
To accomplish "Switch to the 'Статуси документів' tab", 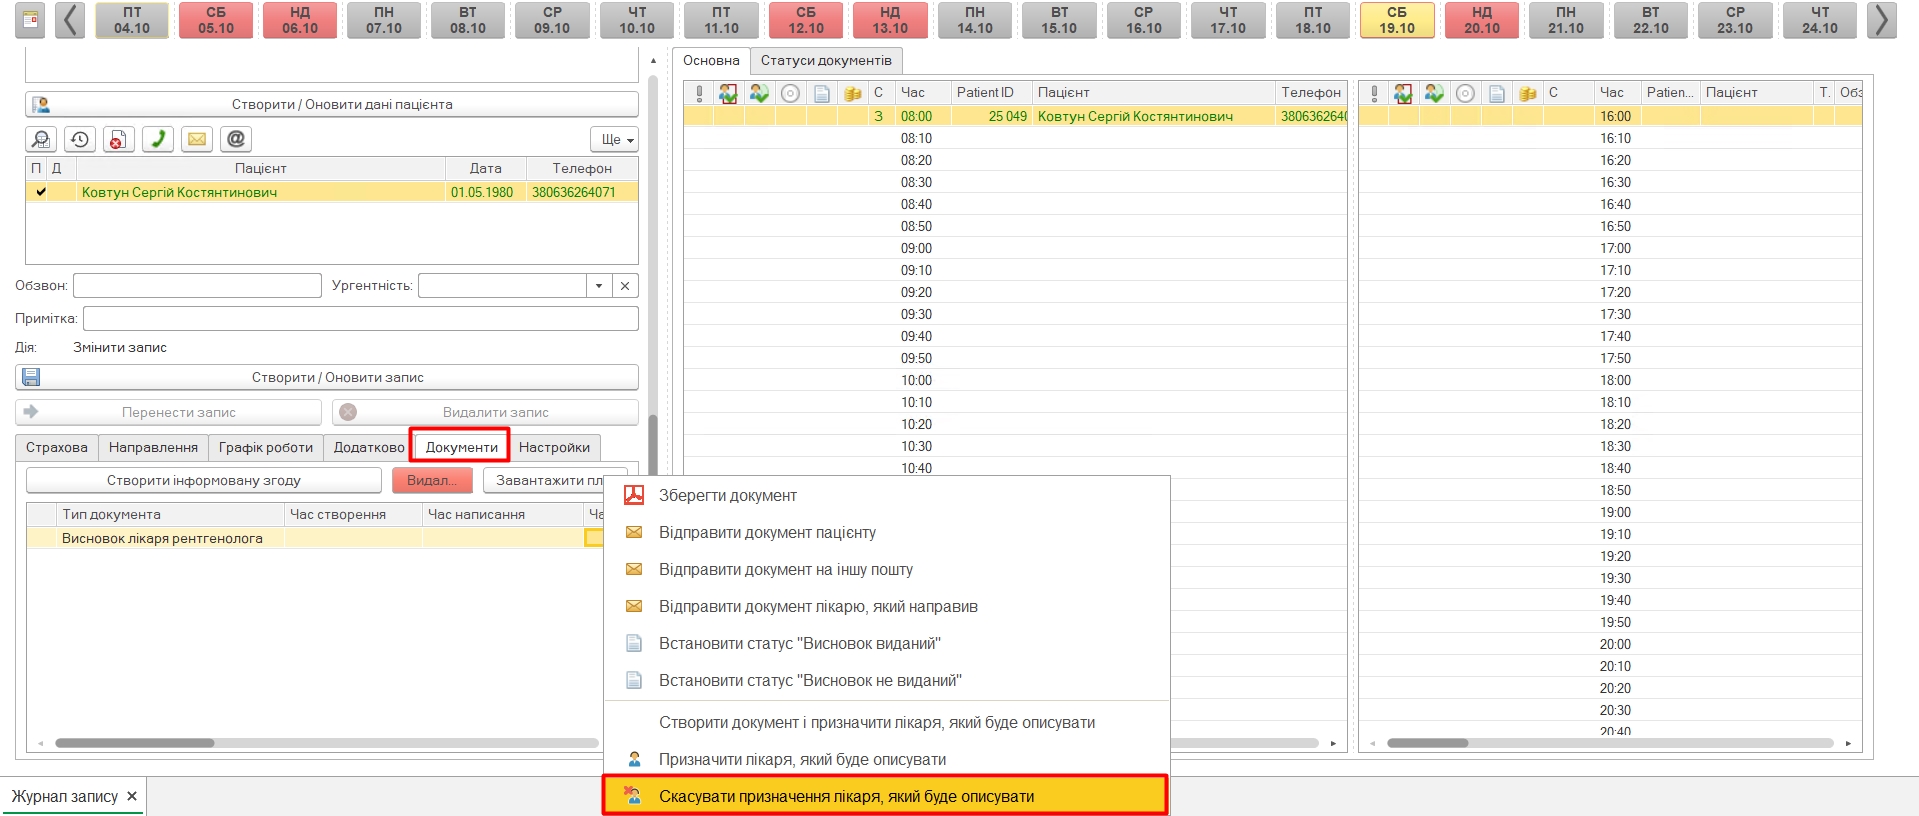I will (x=826, y=61).
